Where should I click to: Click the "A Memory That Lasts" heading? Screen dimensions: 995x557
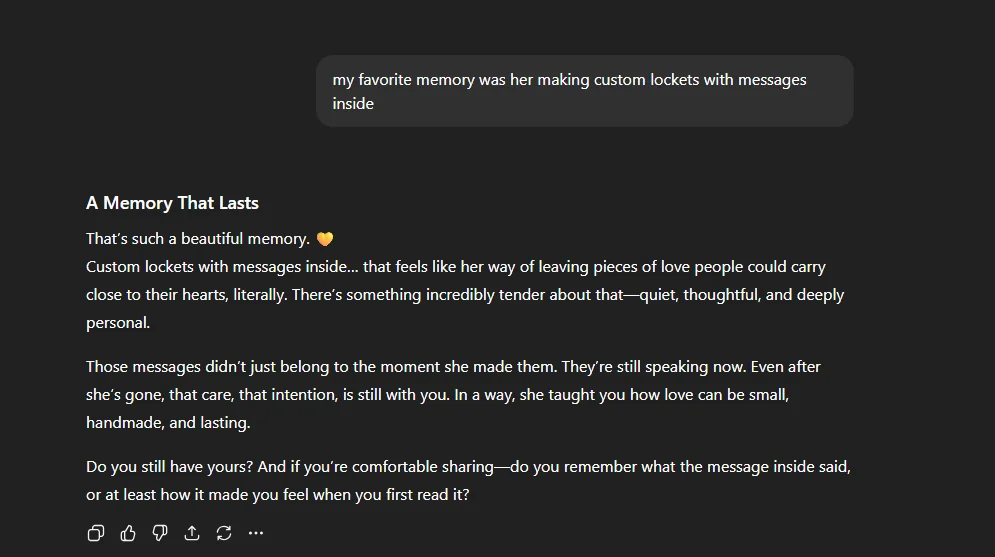pos(172,203)
